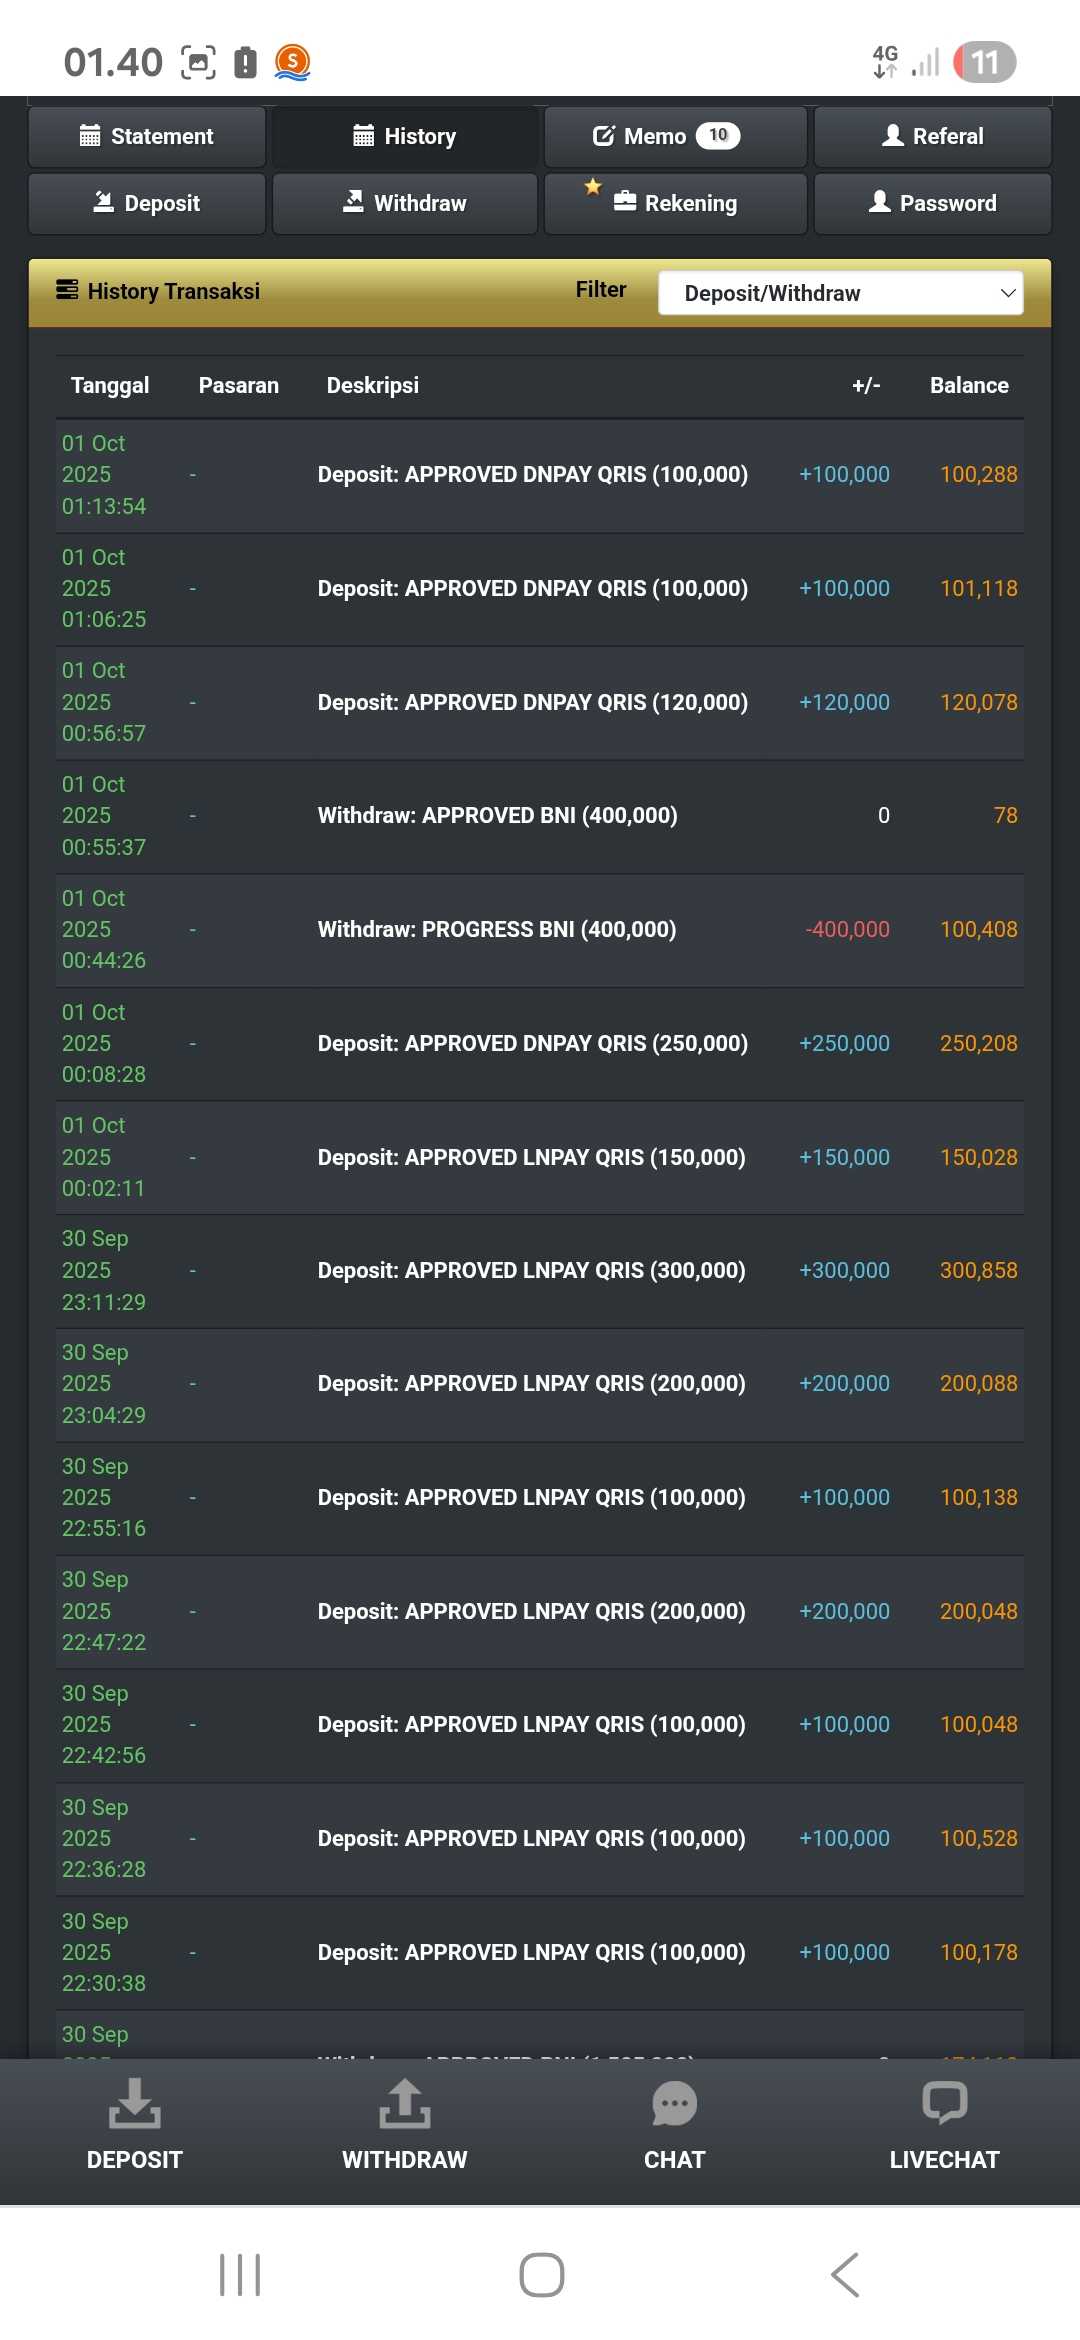
Task: Open the top Withdraw menu button
Action: tap(405, 203)
